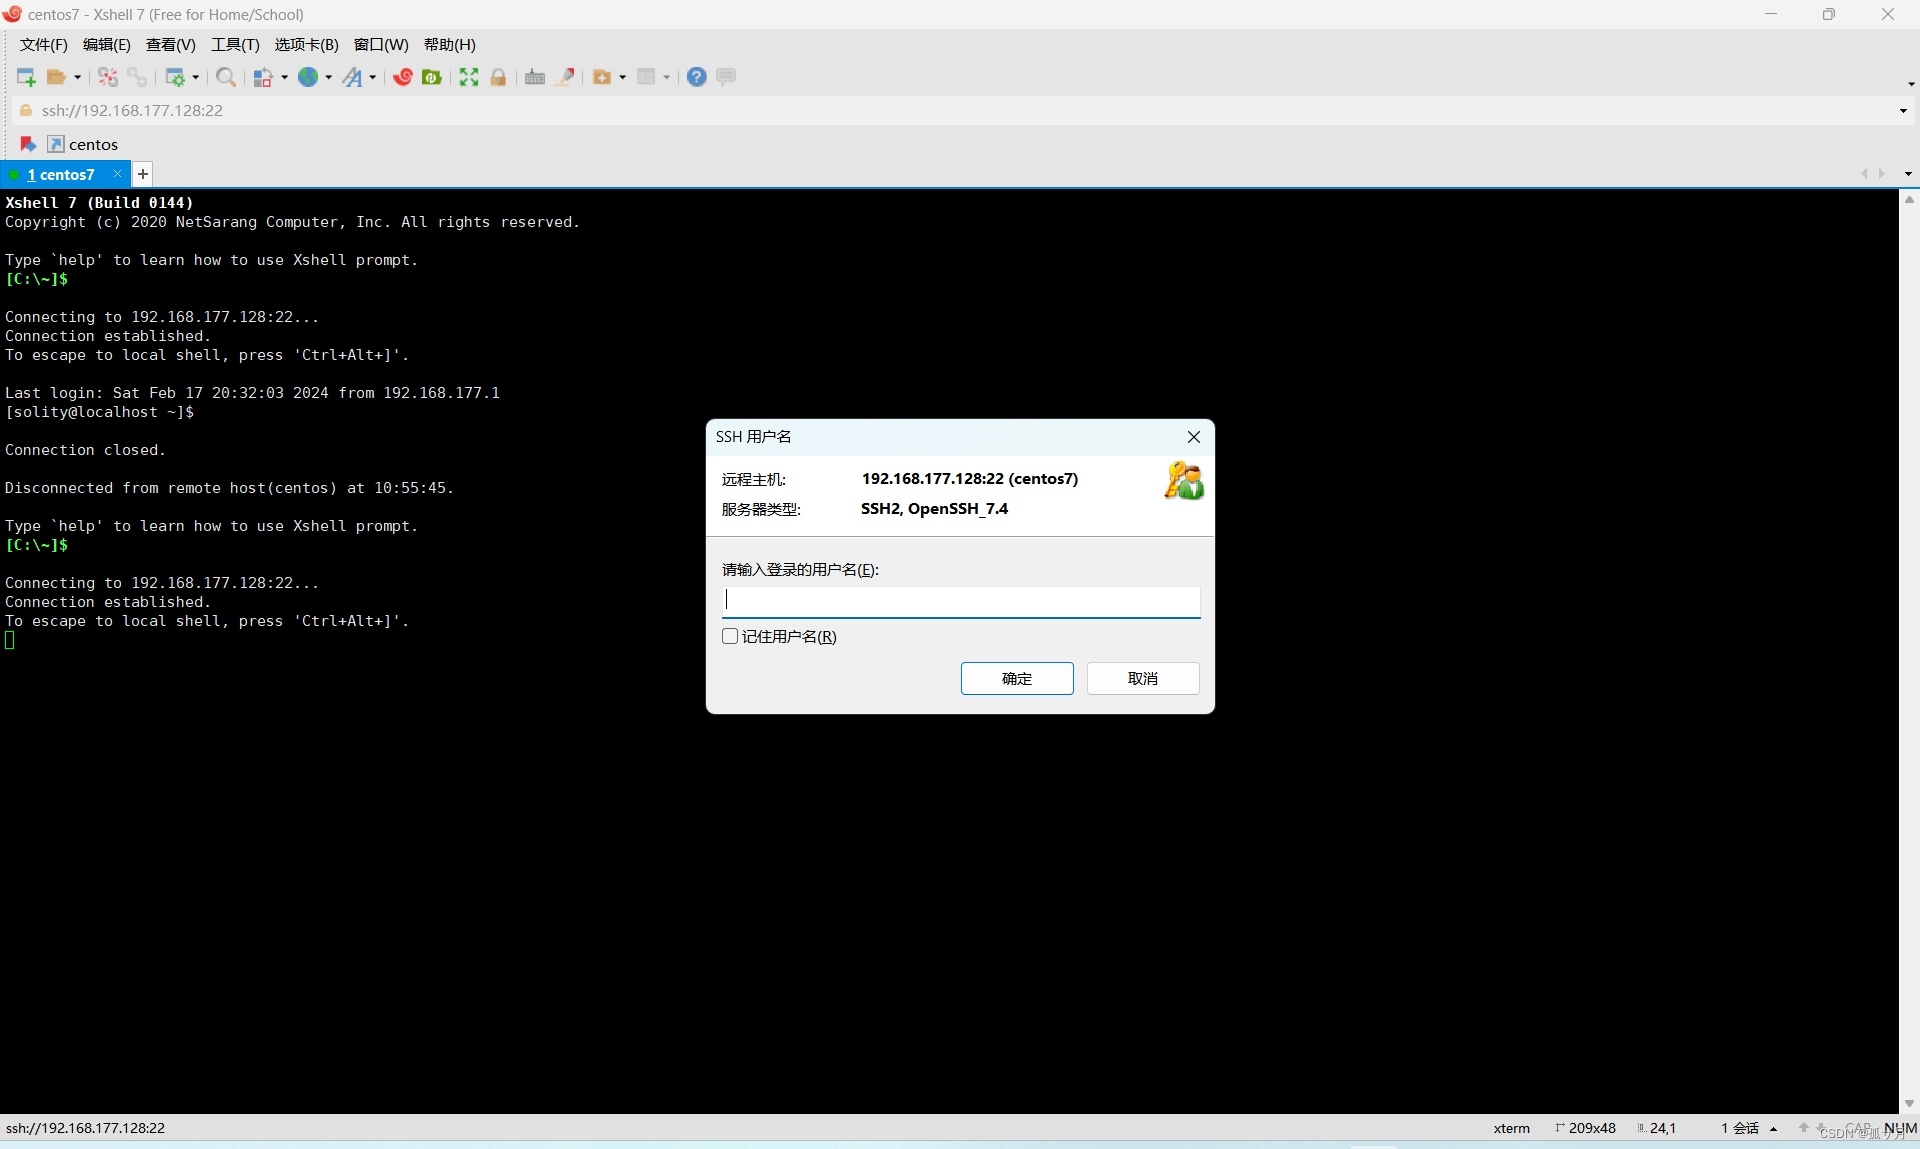Expand the Open folder dropdown arrow

click(x=77, y=77)
